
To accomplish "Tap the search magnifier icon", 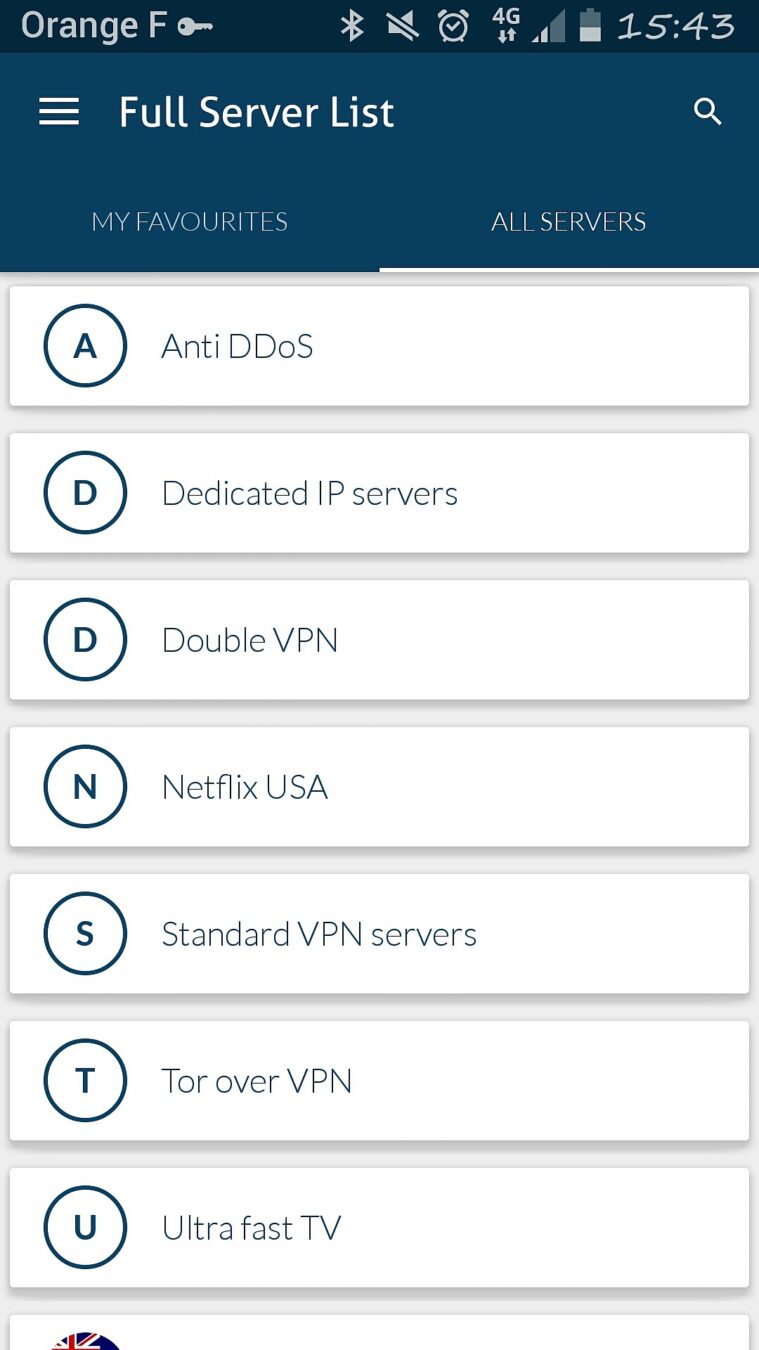I will pos(707,112).
